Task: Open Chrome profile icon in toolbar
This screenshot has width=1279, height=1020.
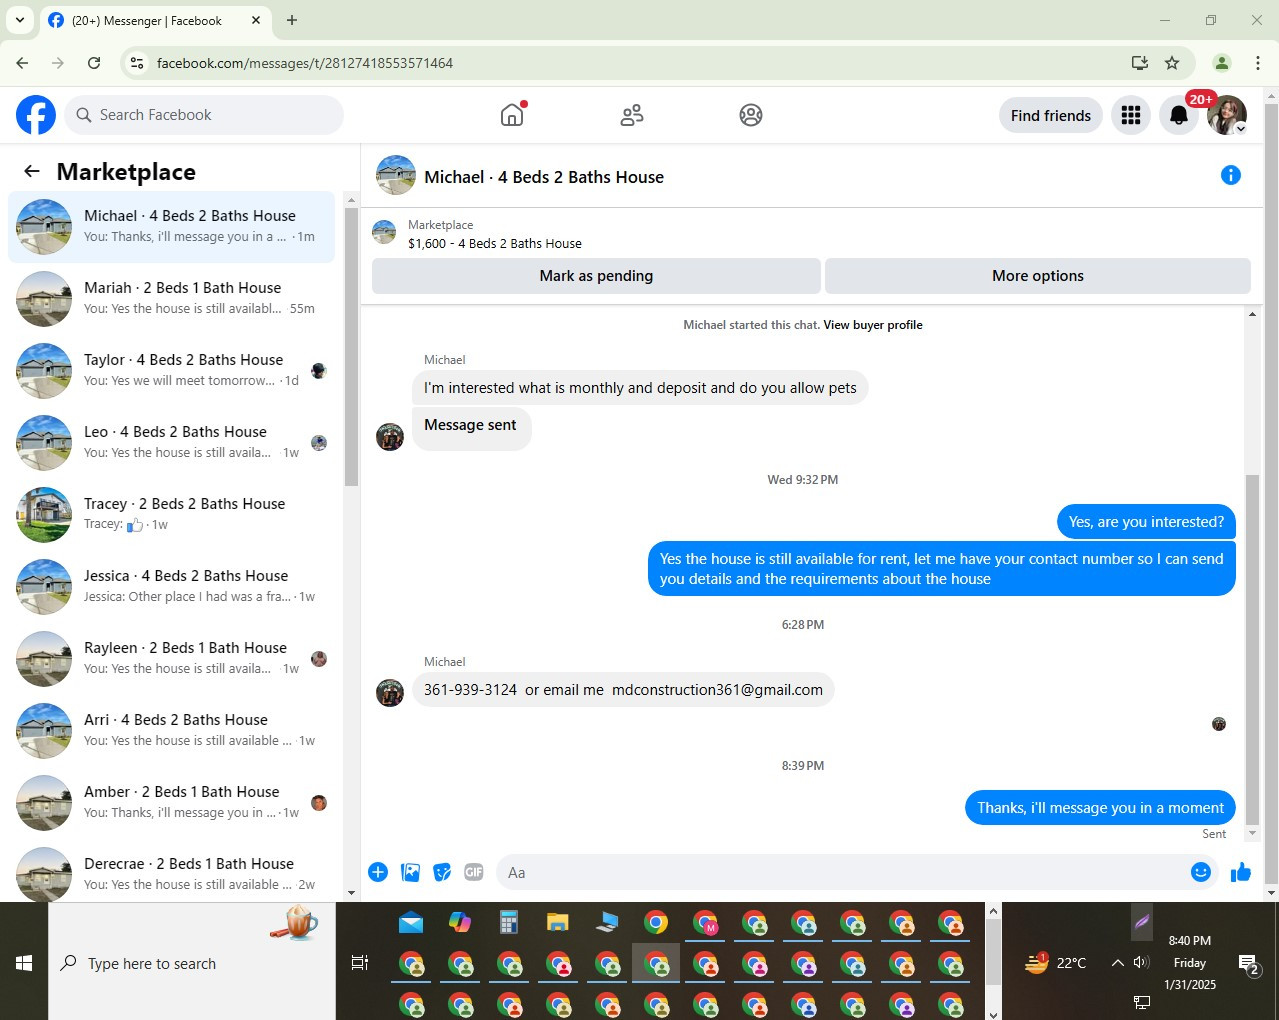Action: pyautogui.click(x=1222, y=63)
